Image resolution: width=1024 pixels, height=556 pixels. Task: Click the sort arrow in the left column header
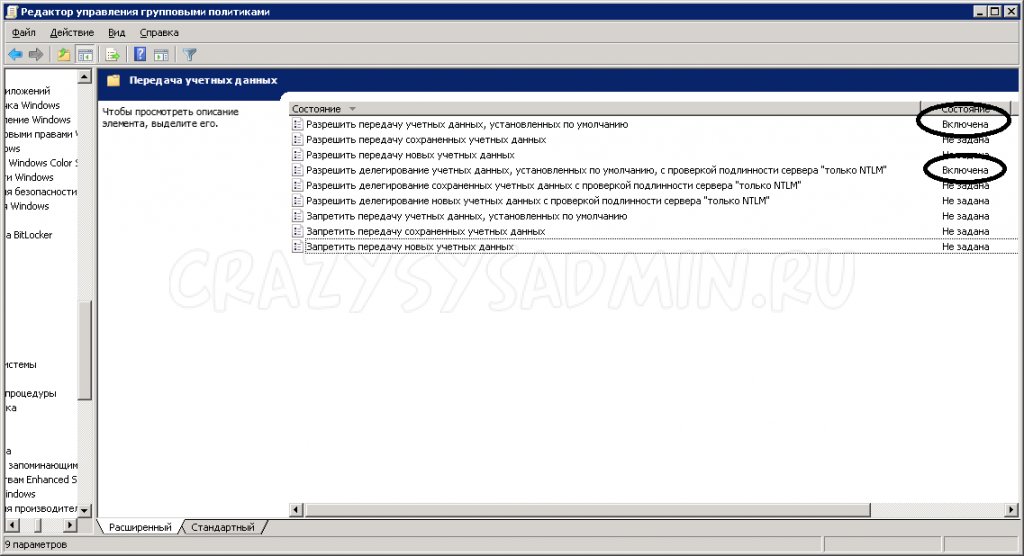coord(353,109)
